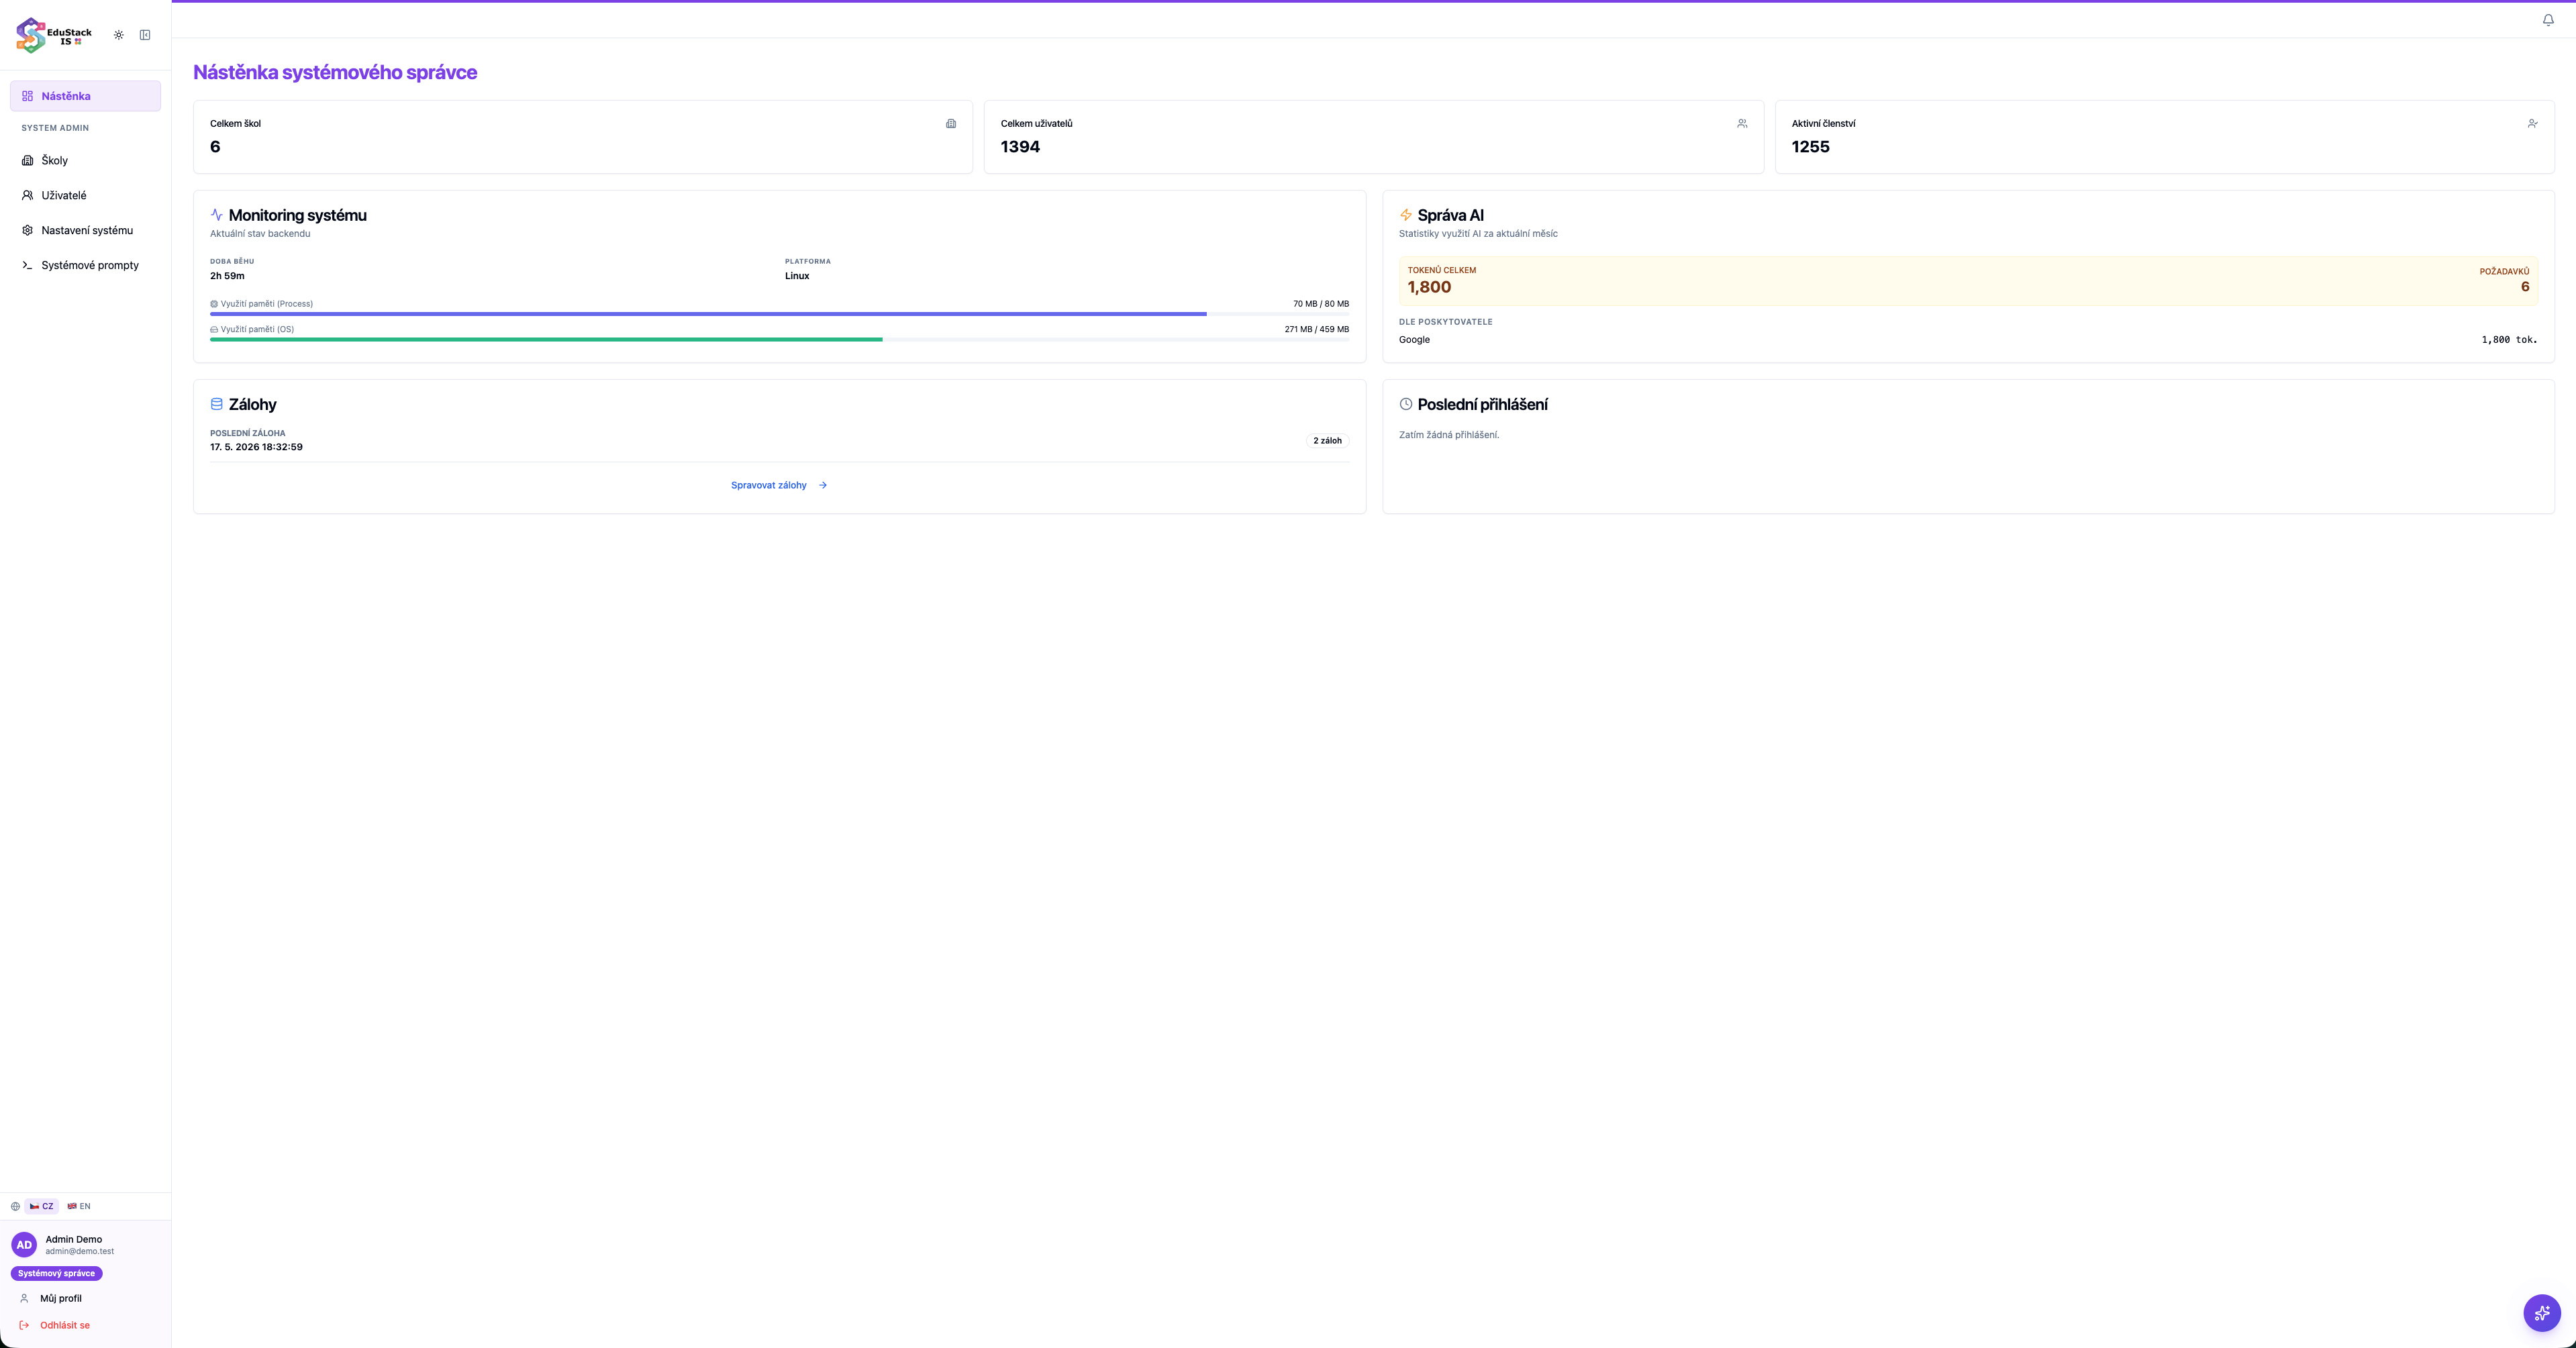Click the arrow icon next to Spravovat zálohy
This screenshot has width=2576, height=1348.
click(x=823, y=485)
